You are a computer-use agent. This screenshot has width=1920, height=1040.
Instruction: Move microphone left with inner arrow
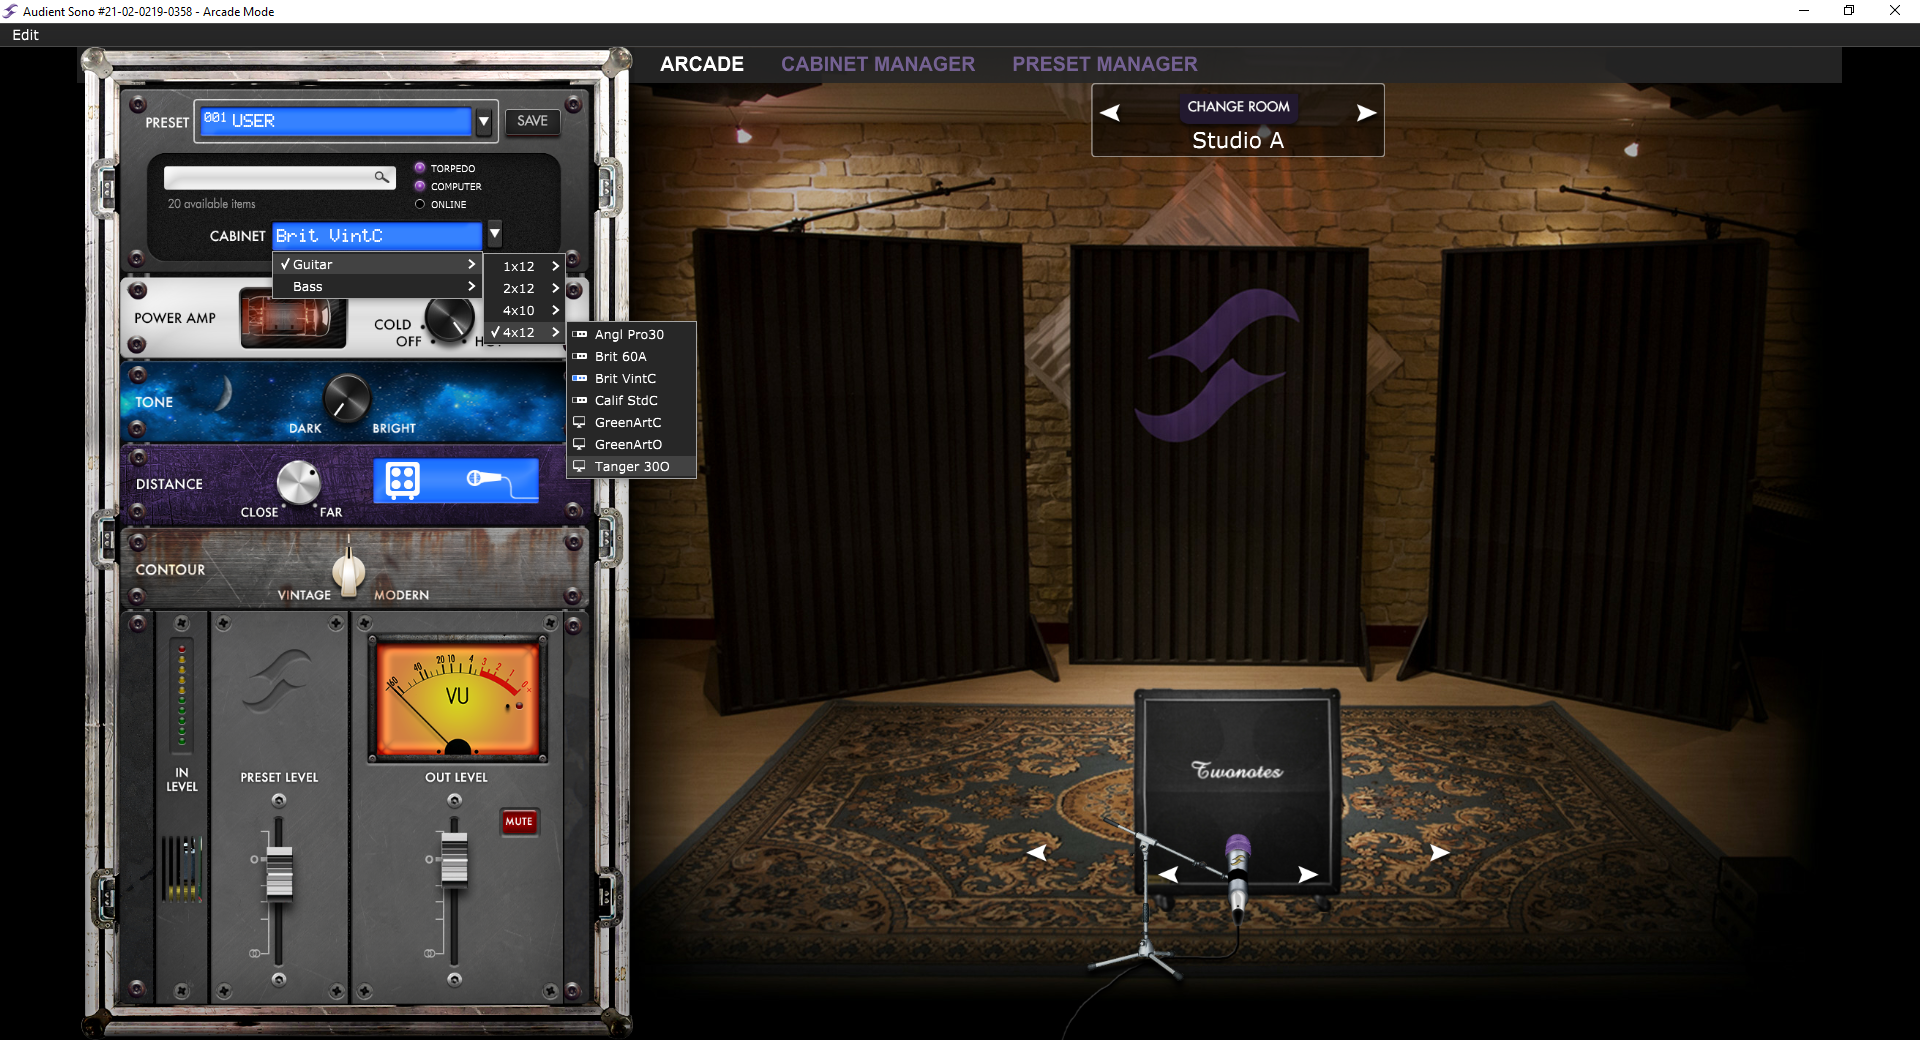1168,874
